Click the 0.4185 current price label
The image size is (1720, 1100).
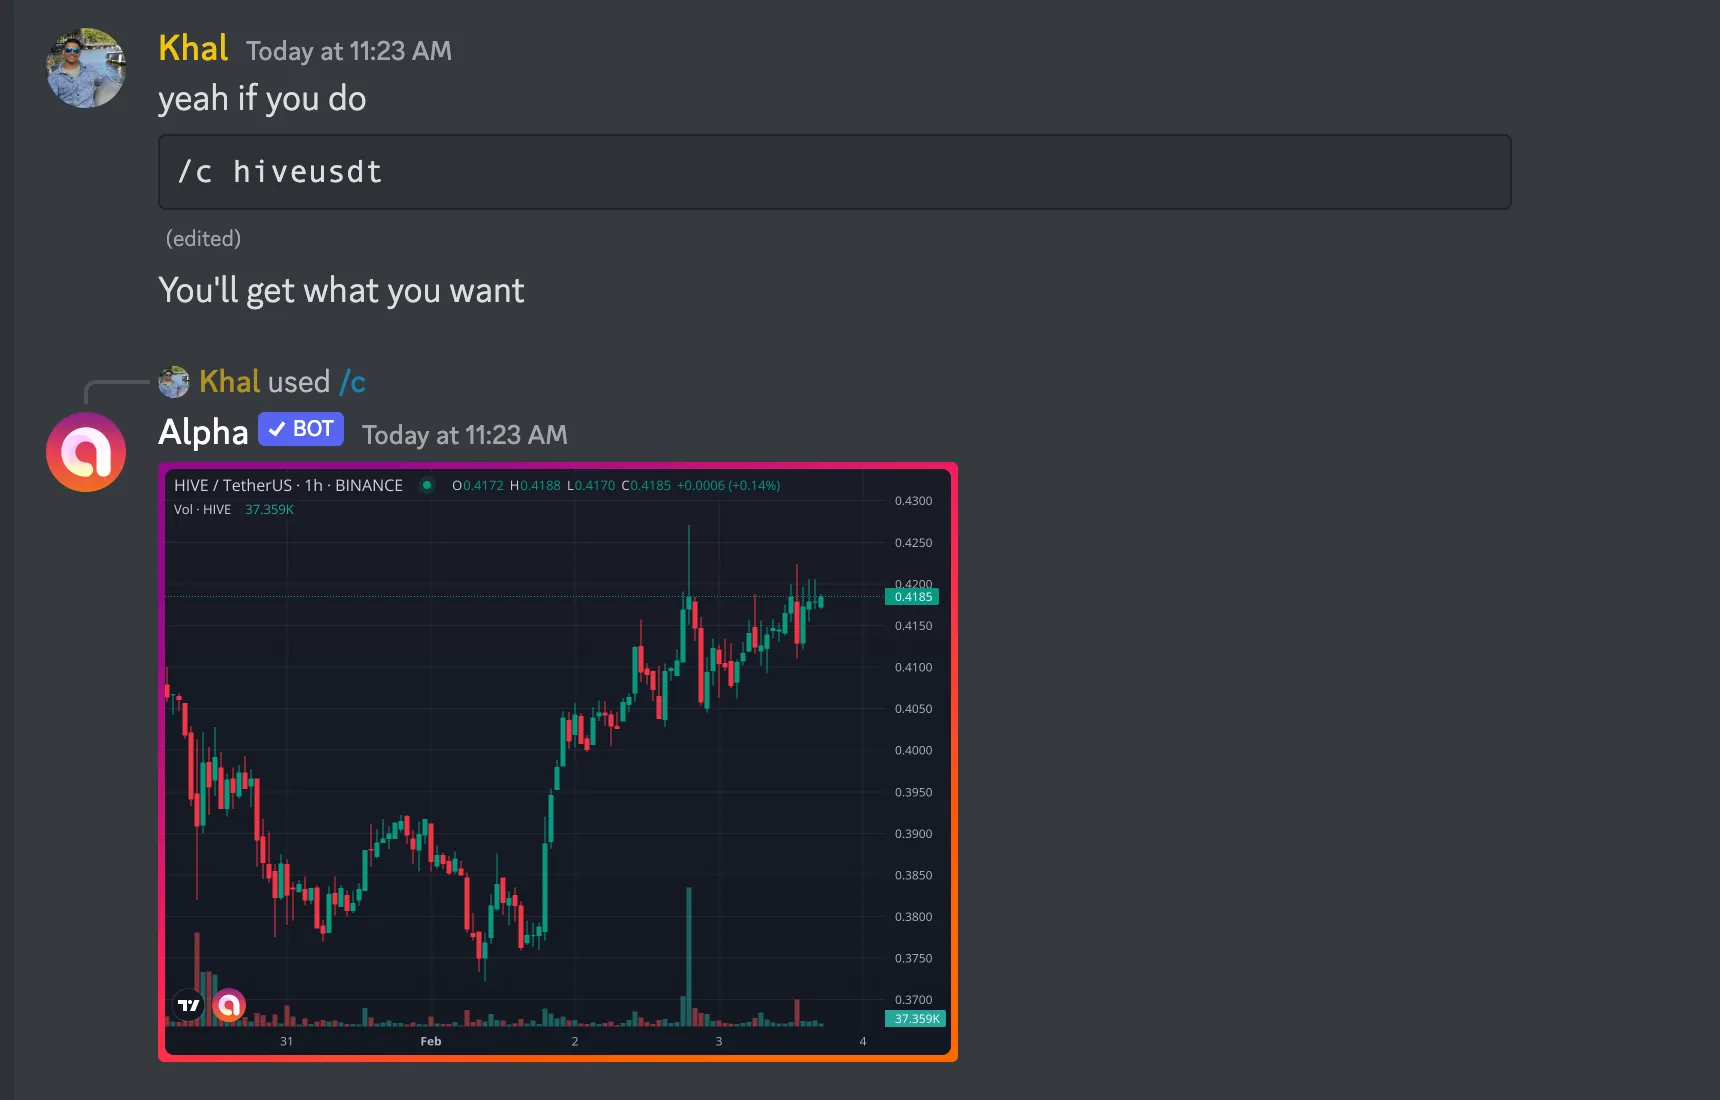tap(912, 597)
